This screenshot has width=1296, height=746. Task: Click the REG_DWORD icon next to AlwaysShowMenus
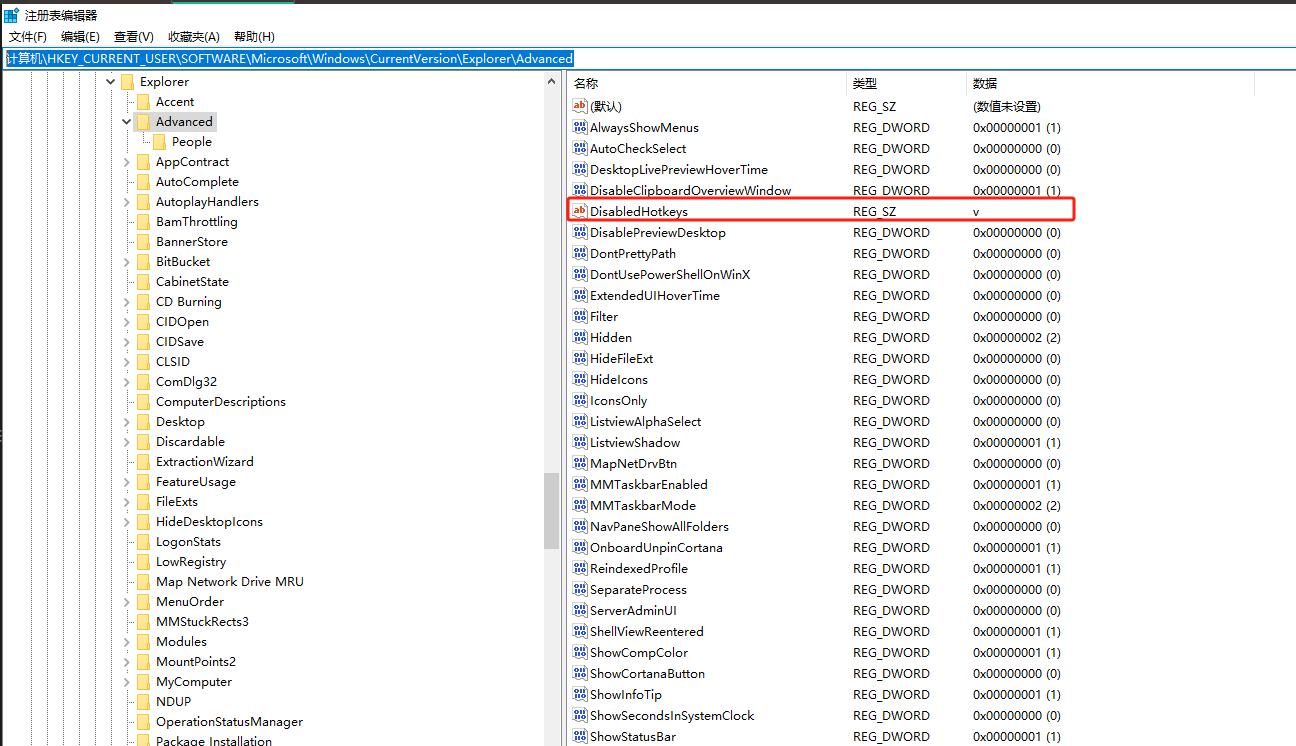(580, 127)
